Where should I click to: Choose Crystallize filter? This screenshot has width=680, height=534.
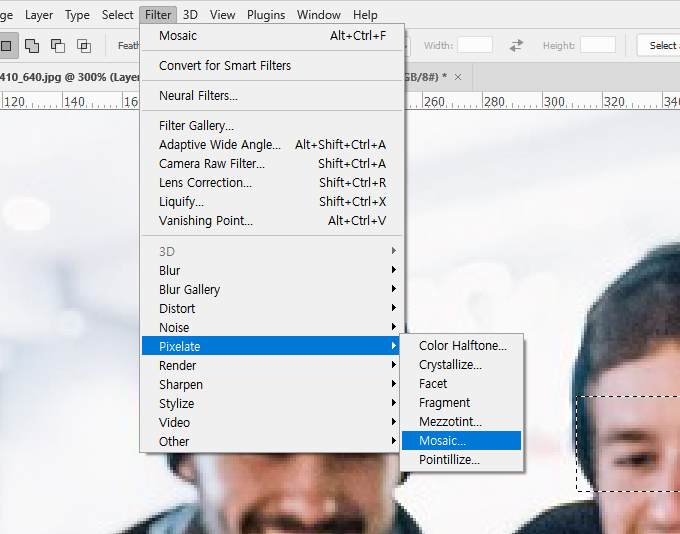[x=461, y=365]
